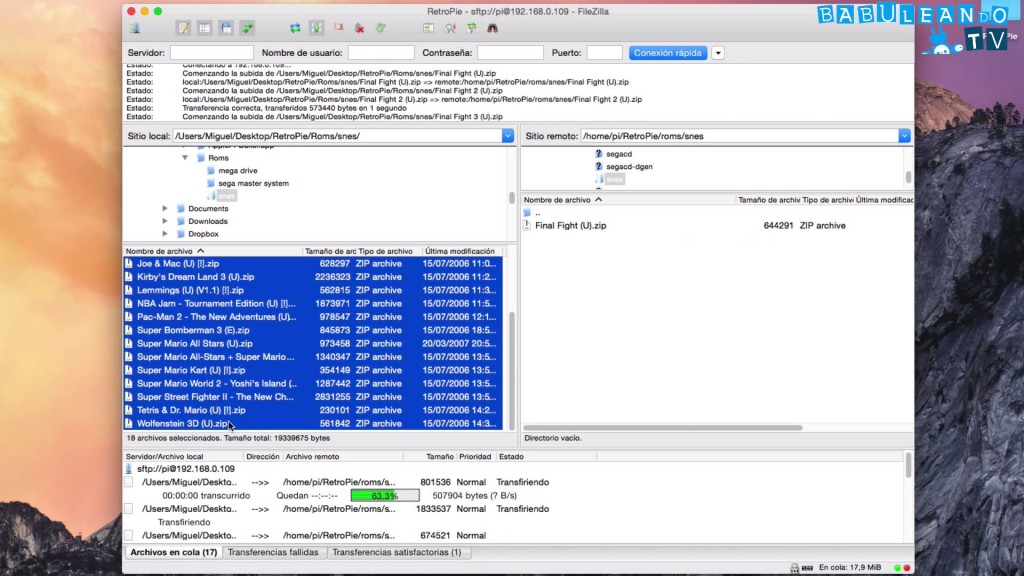This screenshot has width=1024, height=576.
Task: Click the 63.3% transfer progress bar
Action: tap(385, 496)
